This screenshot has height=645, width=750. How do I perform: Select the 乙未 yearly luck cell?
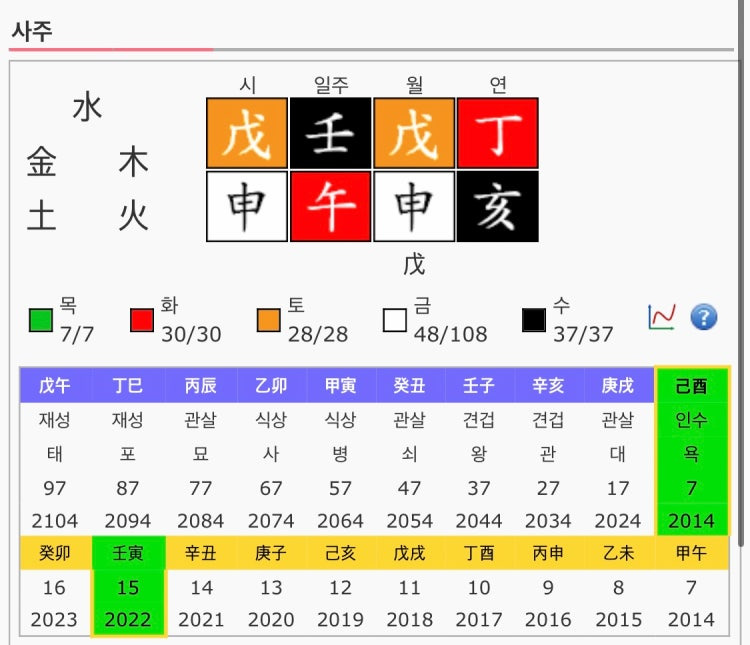618,553
